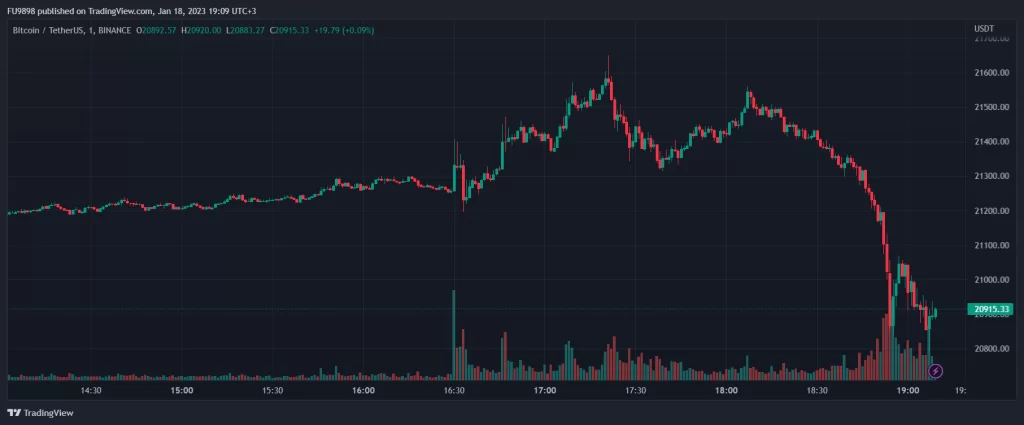Click the 16:30 time axis label

[x=454, y=390]
